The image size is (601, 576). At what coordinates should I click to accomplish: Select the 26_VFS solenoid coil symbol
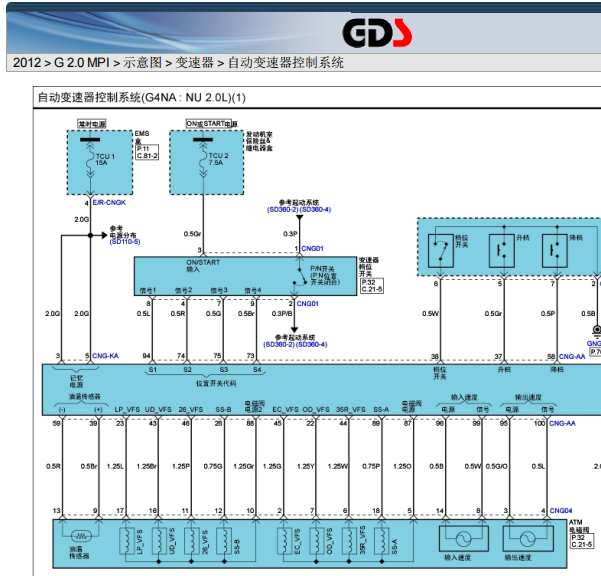tap(192, 541)
